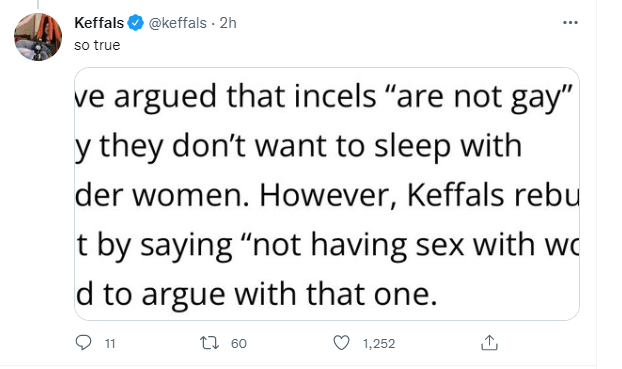Open the three-dot more options menu

tap(570, 23)
